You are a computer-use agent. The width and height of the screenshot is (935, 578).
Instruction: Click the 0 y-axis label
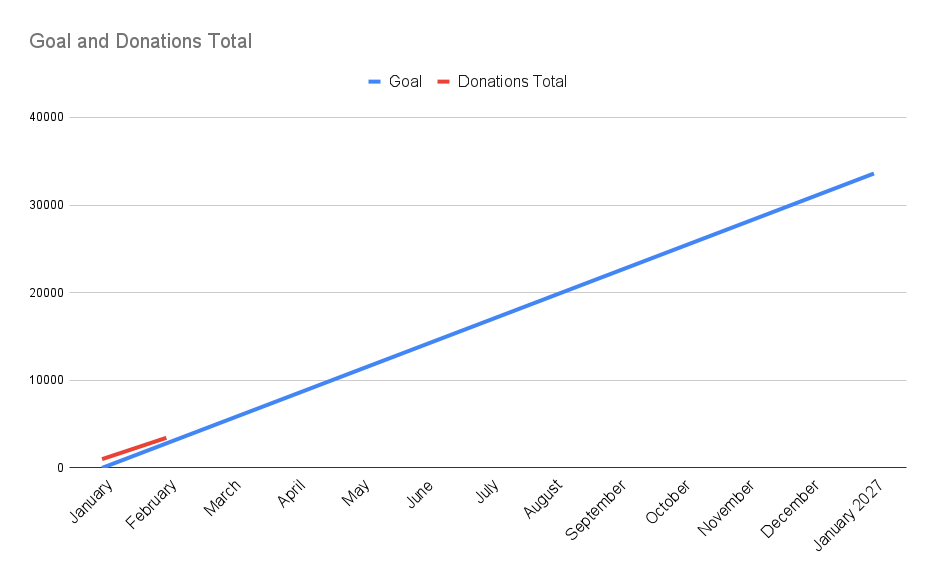(60, 467)
